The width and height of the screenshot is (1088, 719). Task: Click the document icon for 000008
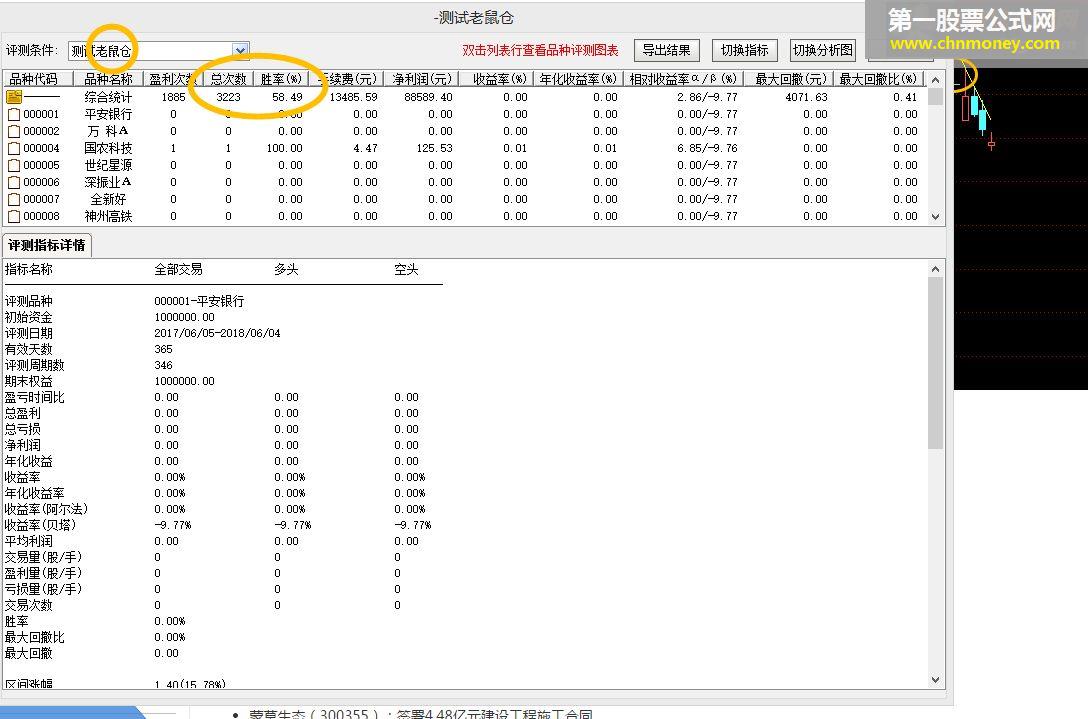click(x=13, y=217)
